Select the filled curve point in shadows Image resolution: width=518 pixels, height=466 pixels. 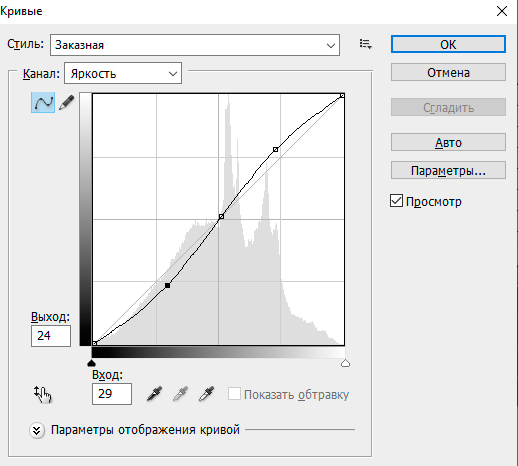point(168,285)
